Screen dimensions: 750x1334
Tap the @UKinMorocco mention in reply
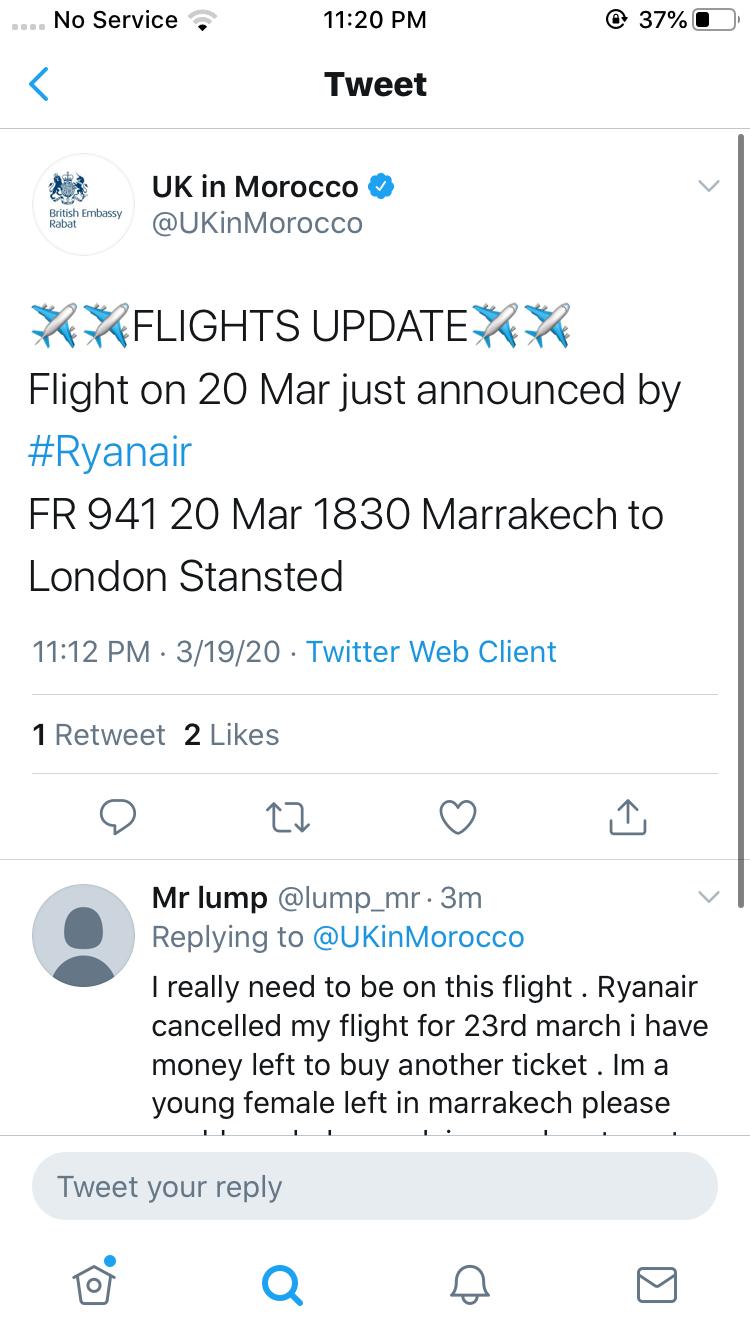418,937
